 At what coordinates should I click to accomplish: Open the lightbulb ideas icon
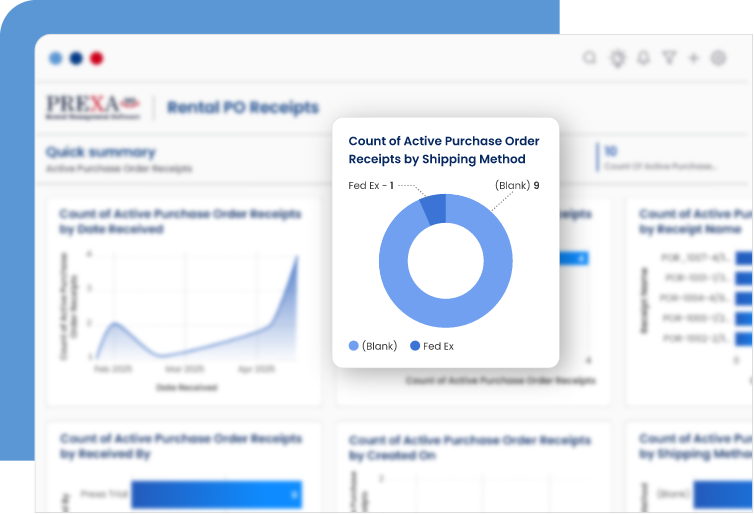point(617,59)
